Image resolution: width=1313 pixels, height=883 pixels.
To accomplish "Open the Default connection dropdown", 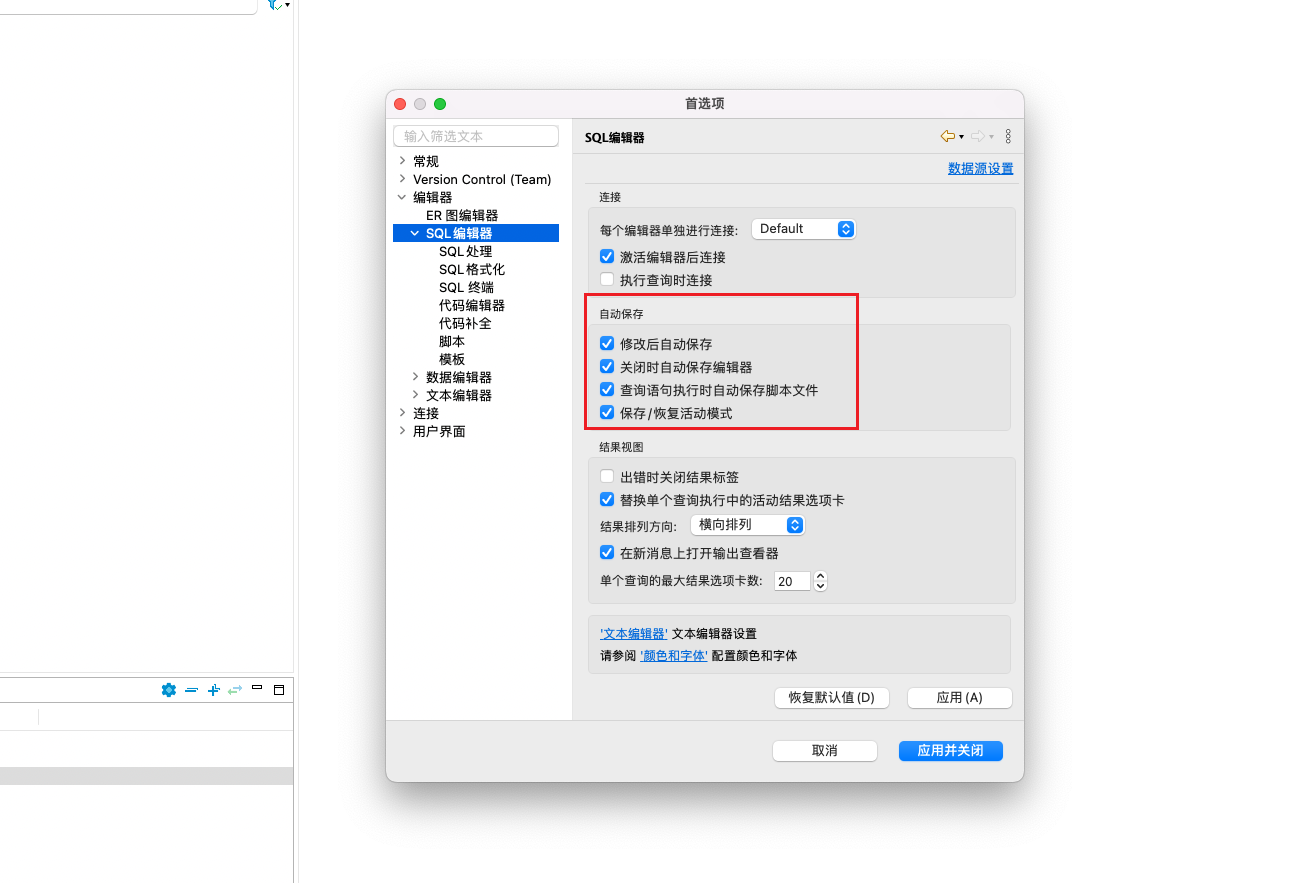I will coord(803,229).
